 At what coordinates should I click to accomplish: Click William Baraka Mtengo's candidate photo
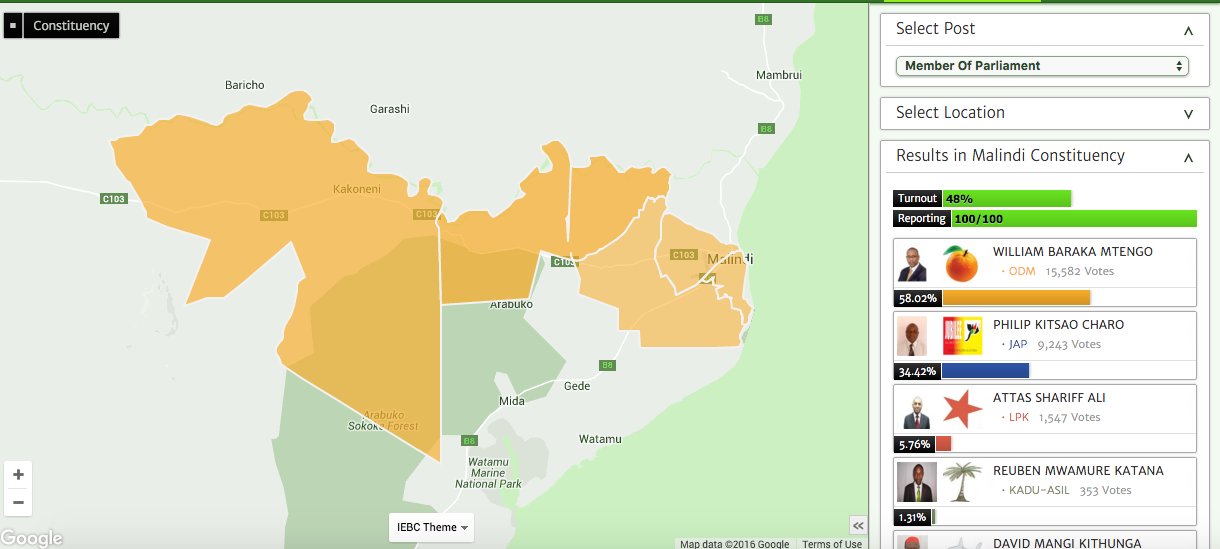tap(911, 263)
